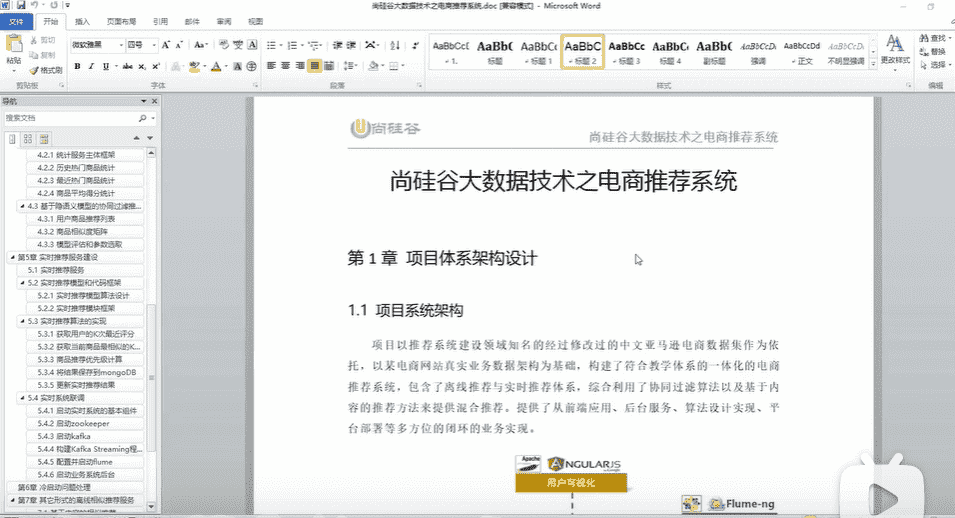
Task: Click the Grow Font icon
Action: click(166, 45)
